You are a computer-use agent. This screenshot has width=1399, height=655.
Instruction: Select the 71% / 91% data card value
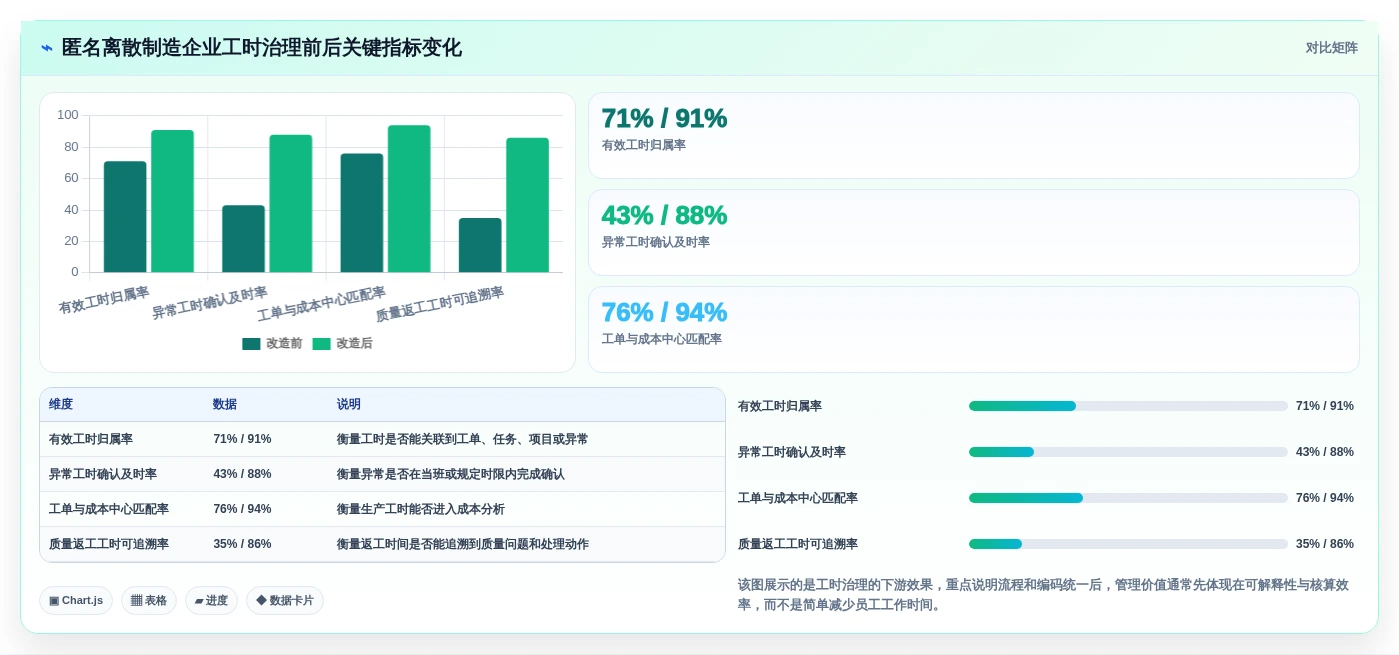click(x=664, y=118)
